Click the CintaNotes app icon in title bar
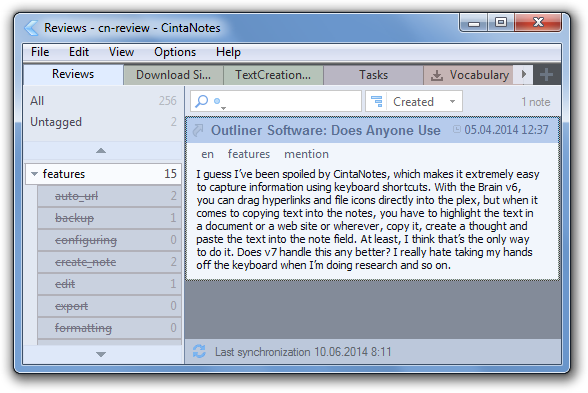The height and width of the screenshot is (393, 588). click(x=31, y=28)
